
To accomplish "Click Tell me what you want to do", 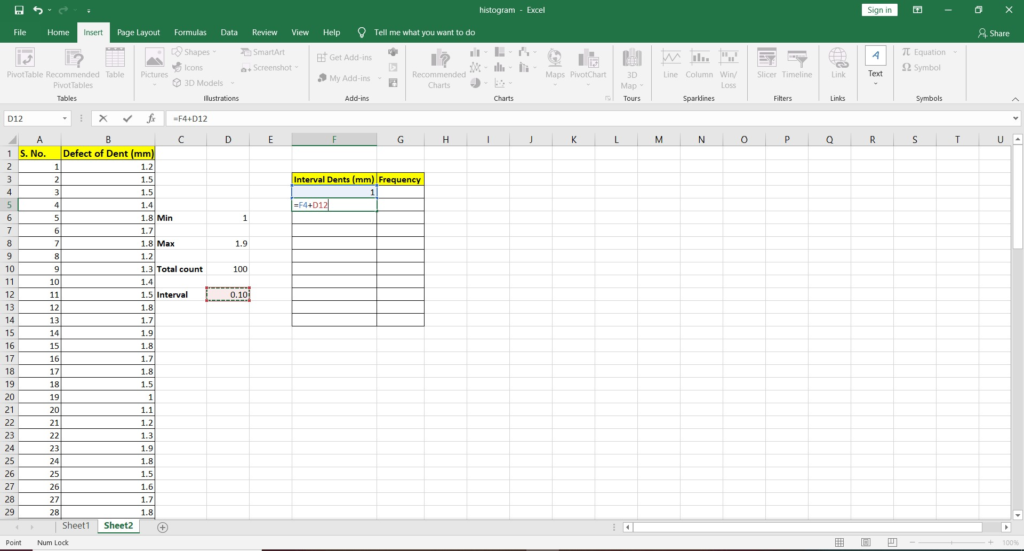I will pos(424,32).
